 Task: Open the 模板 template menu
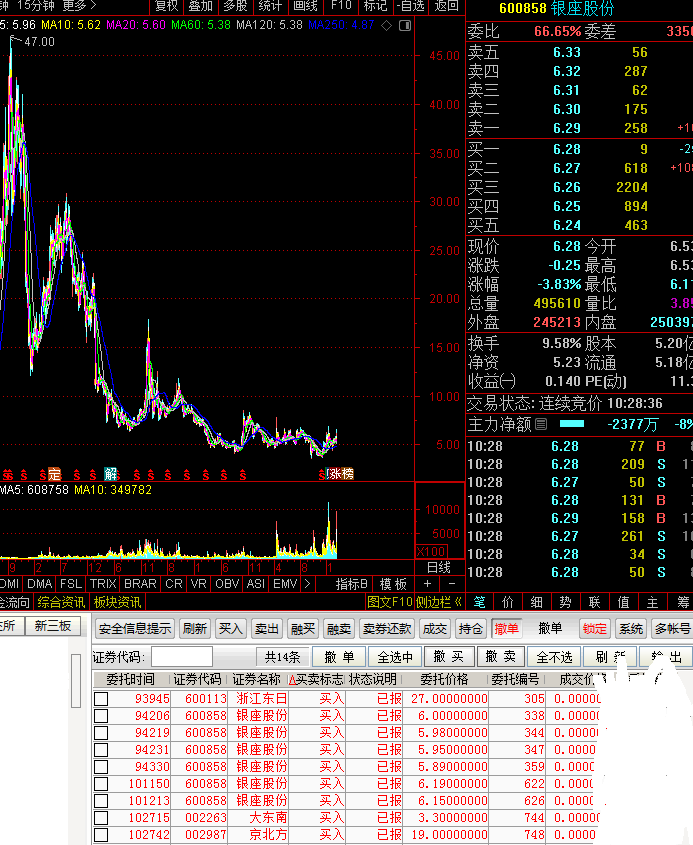[393, 584]
